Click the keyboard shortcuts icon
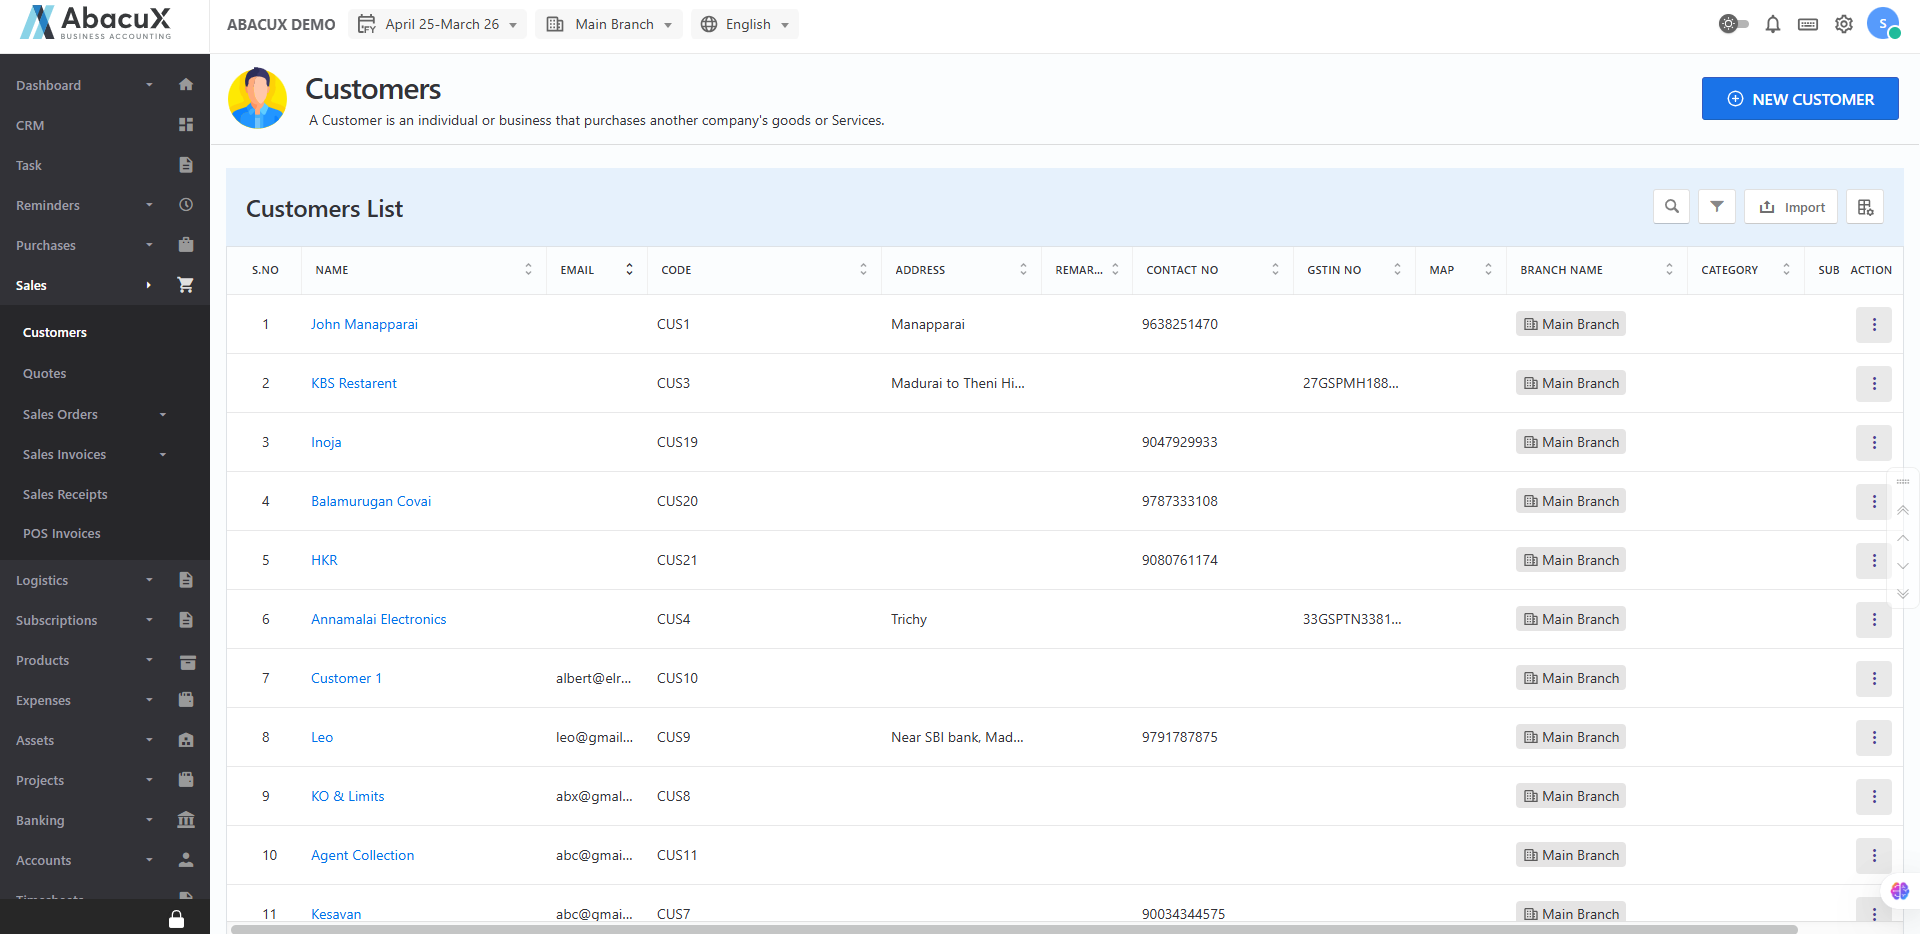Image resolution: width=1920 pixels, height=934 pixels. point(1807,25)
